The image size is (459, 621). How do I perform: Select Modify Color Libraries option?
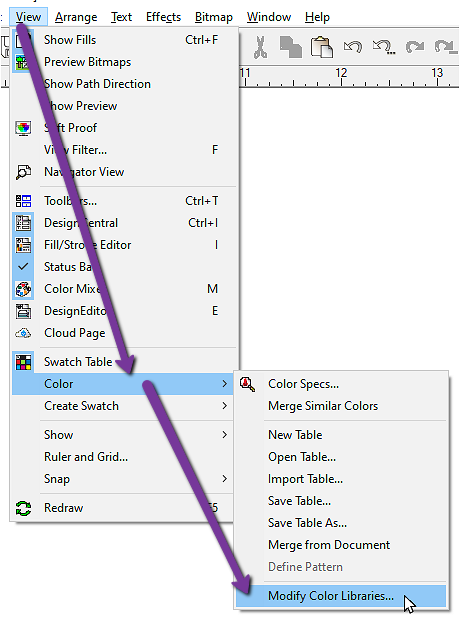341,596
